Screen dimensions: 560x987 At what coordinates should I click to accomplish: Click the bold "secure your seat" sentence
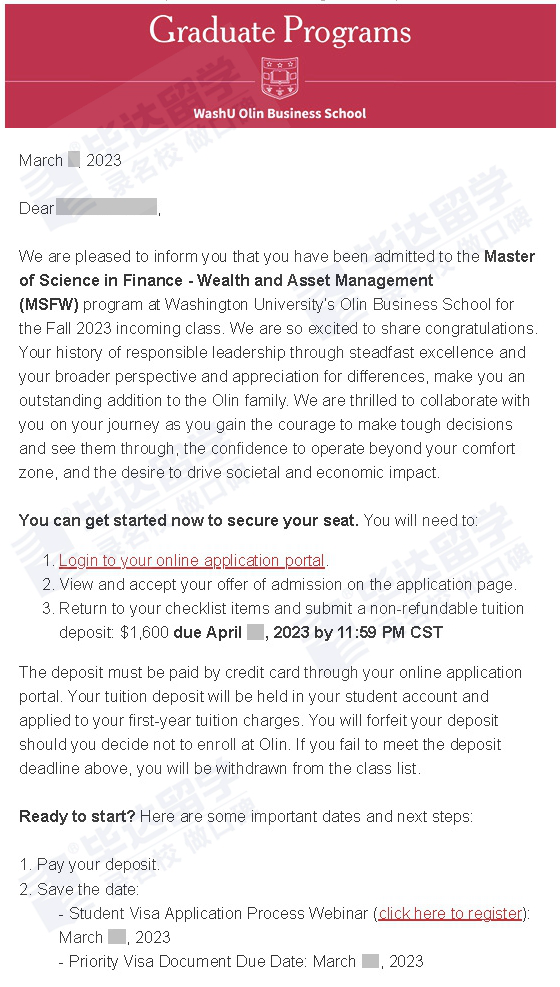(x=189, y=521)
